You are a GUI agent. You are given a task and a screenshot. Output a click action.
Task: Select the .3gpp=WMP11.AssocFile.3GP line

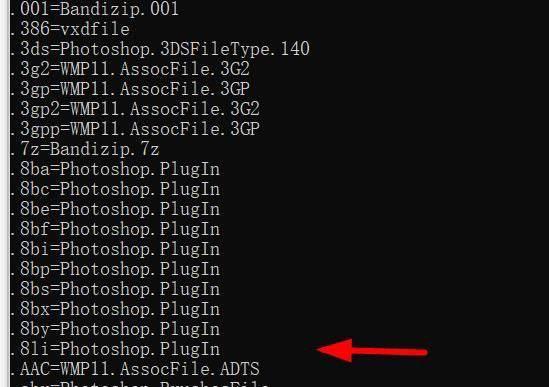pyautogui.click(x=135, y=129)
